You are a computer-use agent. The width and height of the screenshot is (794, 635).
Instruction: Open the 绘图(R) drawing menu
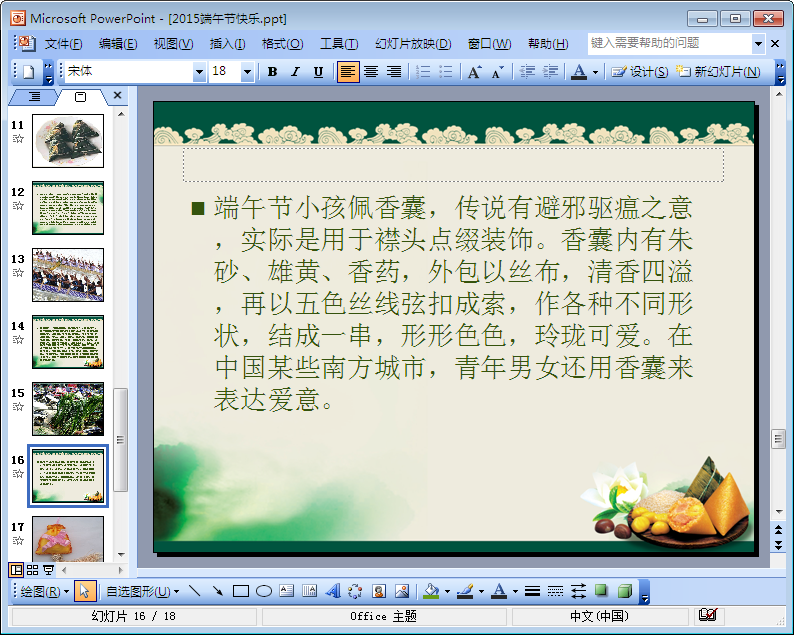[x=44, y=591]
